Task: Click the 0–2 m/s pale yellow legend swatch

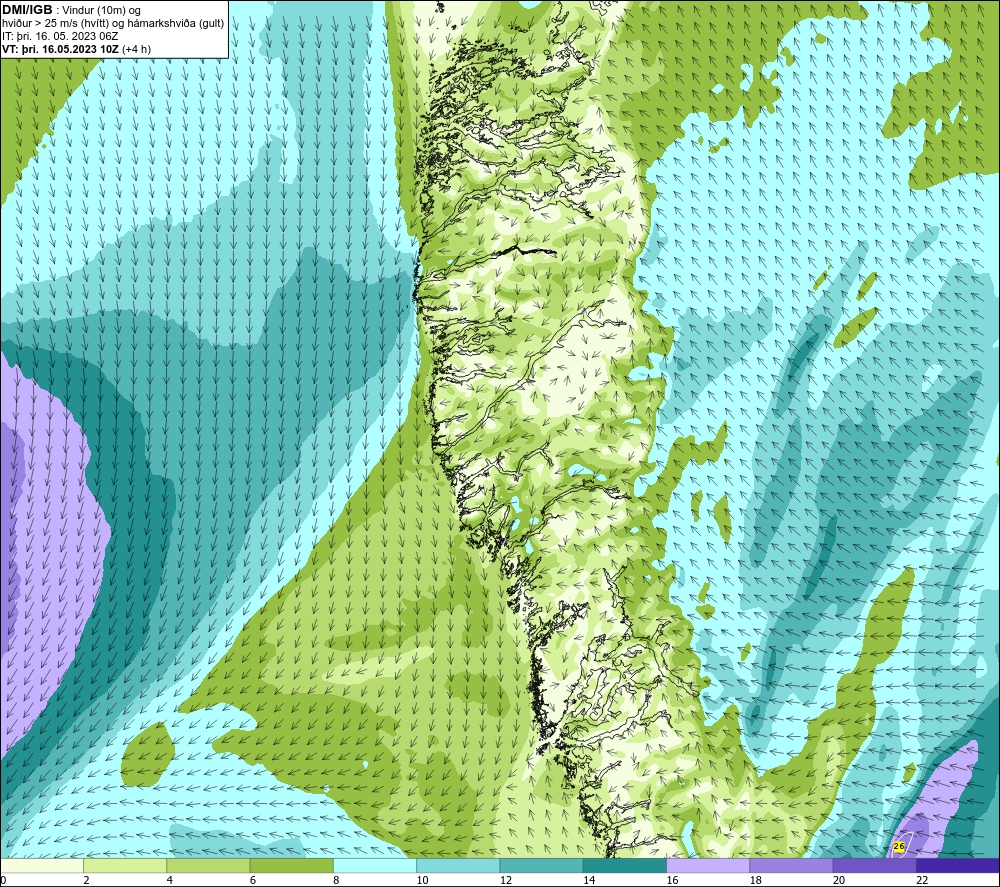Action: (42, 865)
